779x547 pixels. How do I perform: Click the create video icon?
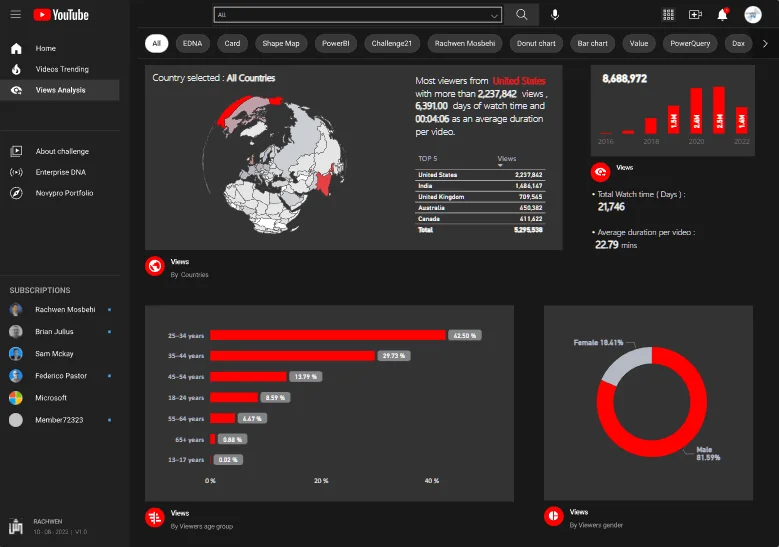tap(695, 15)
